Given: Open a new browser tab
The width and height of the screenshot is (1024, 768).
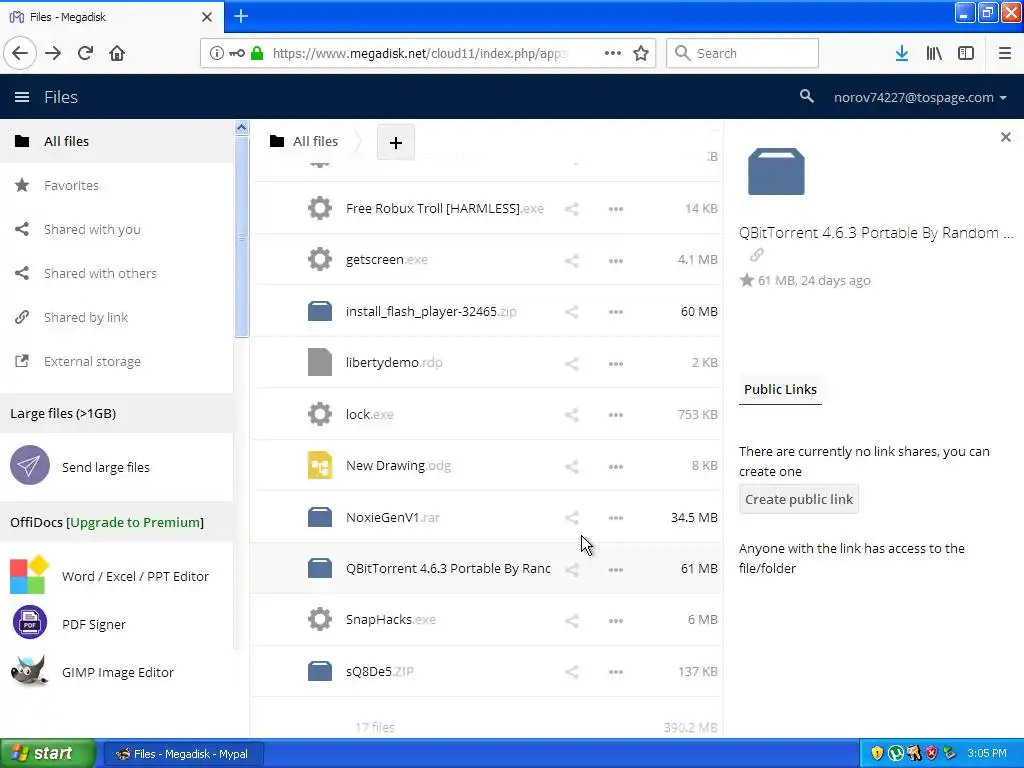Looking at the screenshot, I should point(241,16).
